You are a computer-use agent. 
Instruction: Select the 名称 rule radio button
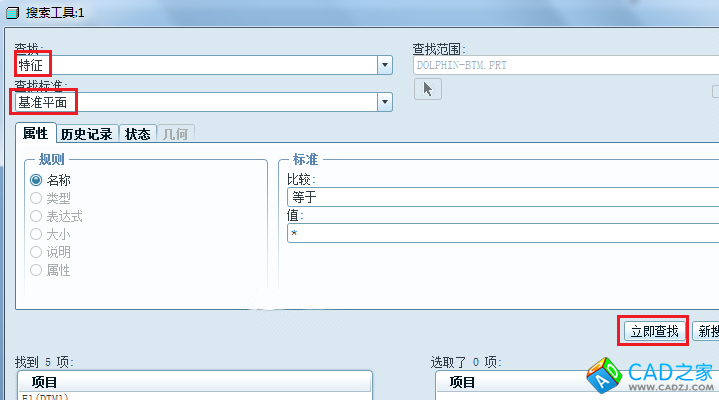[36, 180]
